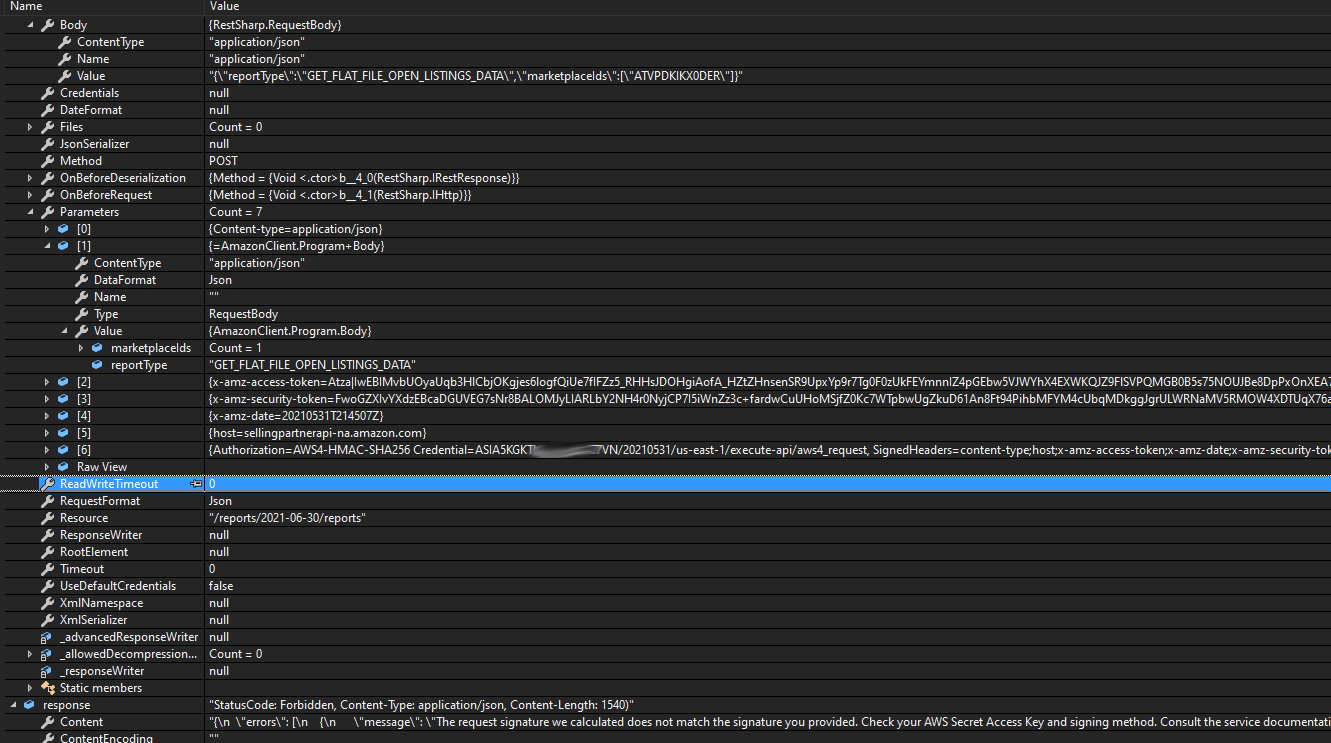Image resolution: width=1331 pixels, height=743 pixels.
Task: Click wrench icon beside Timeout
Action: (x=48, y=569)
